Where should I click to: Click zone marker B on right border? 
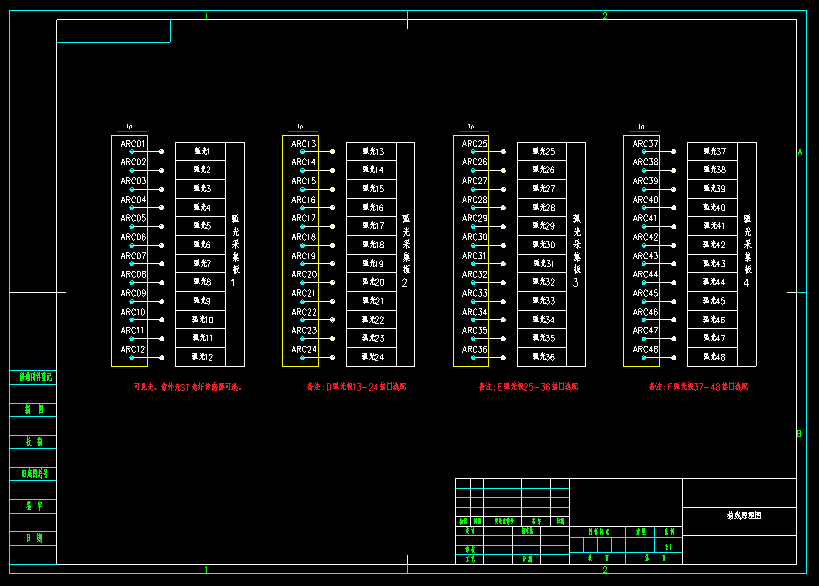click(799, 433)
